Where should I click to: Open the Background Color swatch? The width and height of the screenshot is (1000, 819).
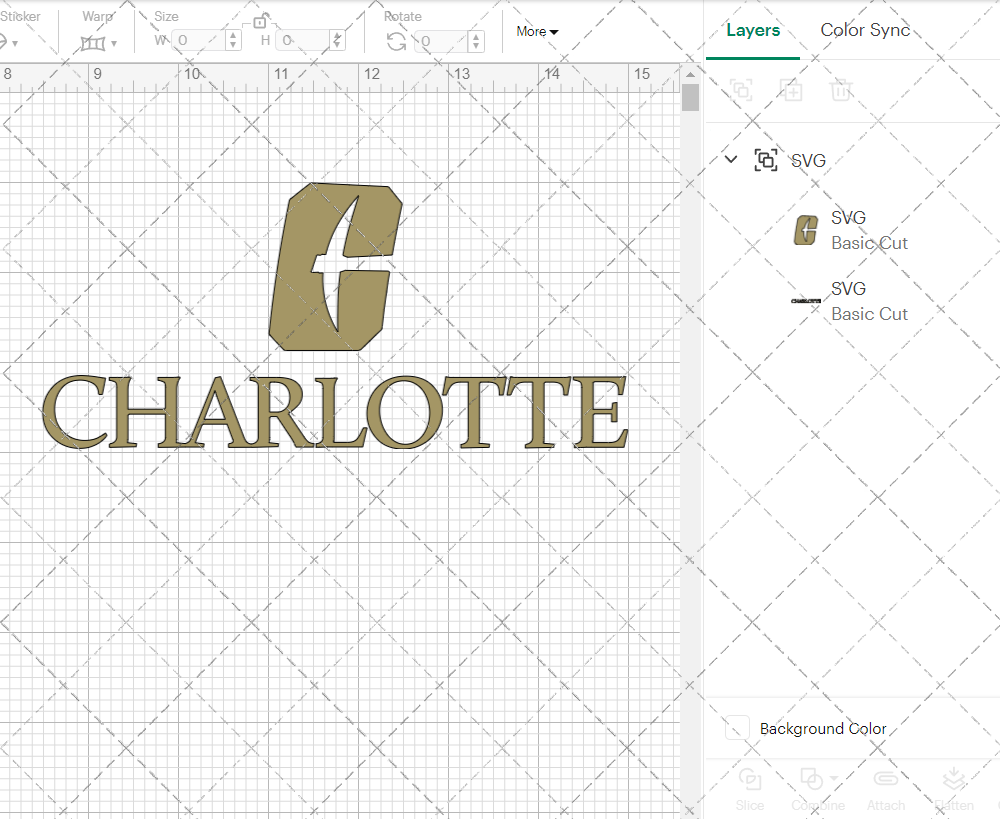pos(736,729)
